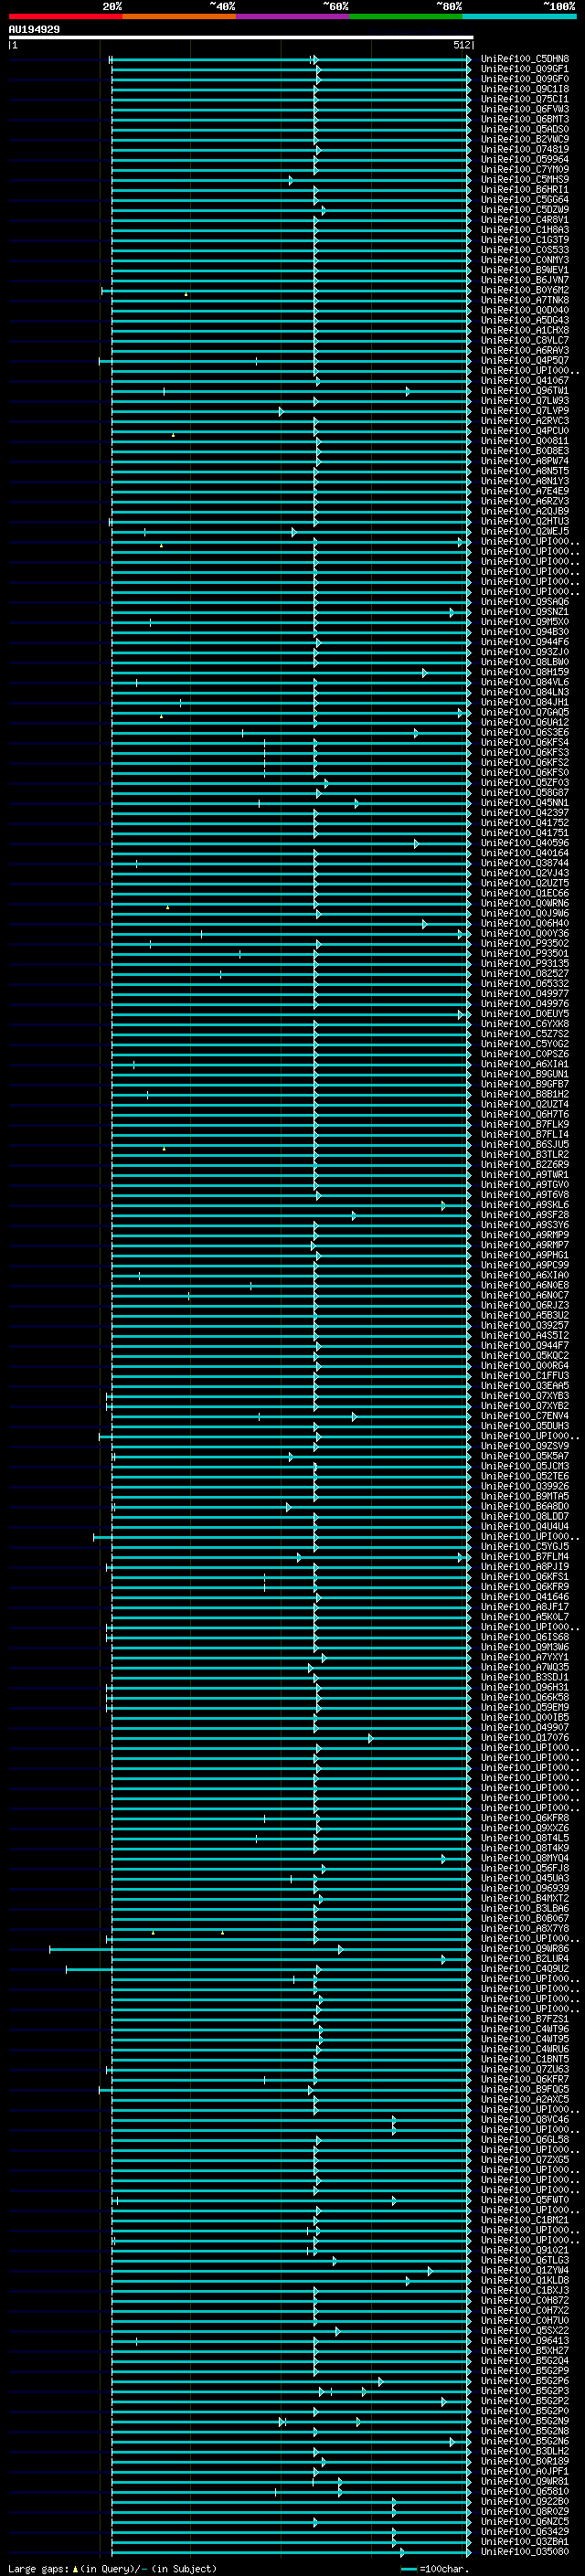Select hit UniRef100_Q8H159

pos(525,672)
